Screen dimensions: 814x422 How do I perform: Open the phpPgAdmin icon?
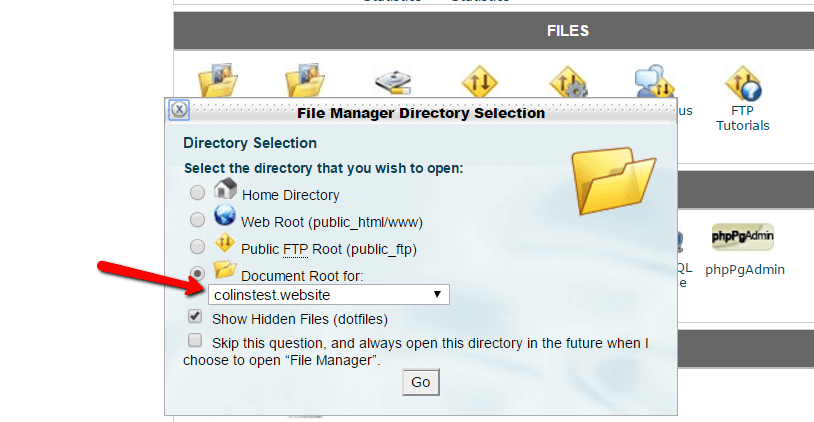pos(743,237)
